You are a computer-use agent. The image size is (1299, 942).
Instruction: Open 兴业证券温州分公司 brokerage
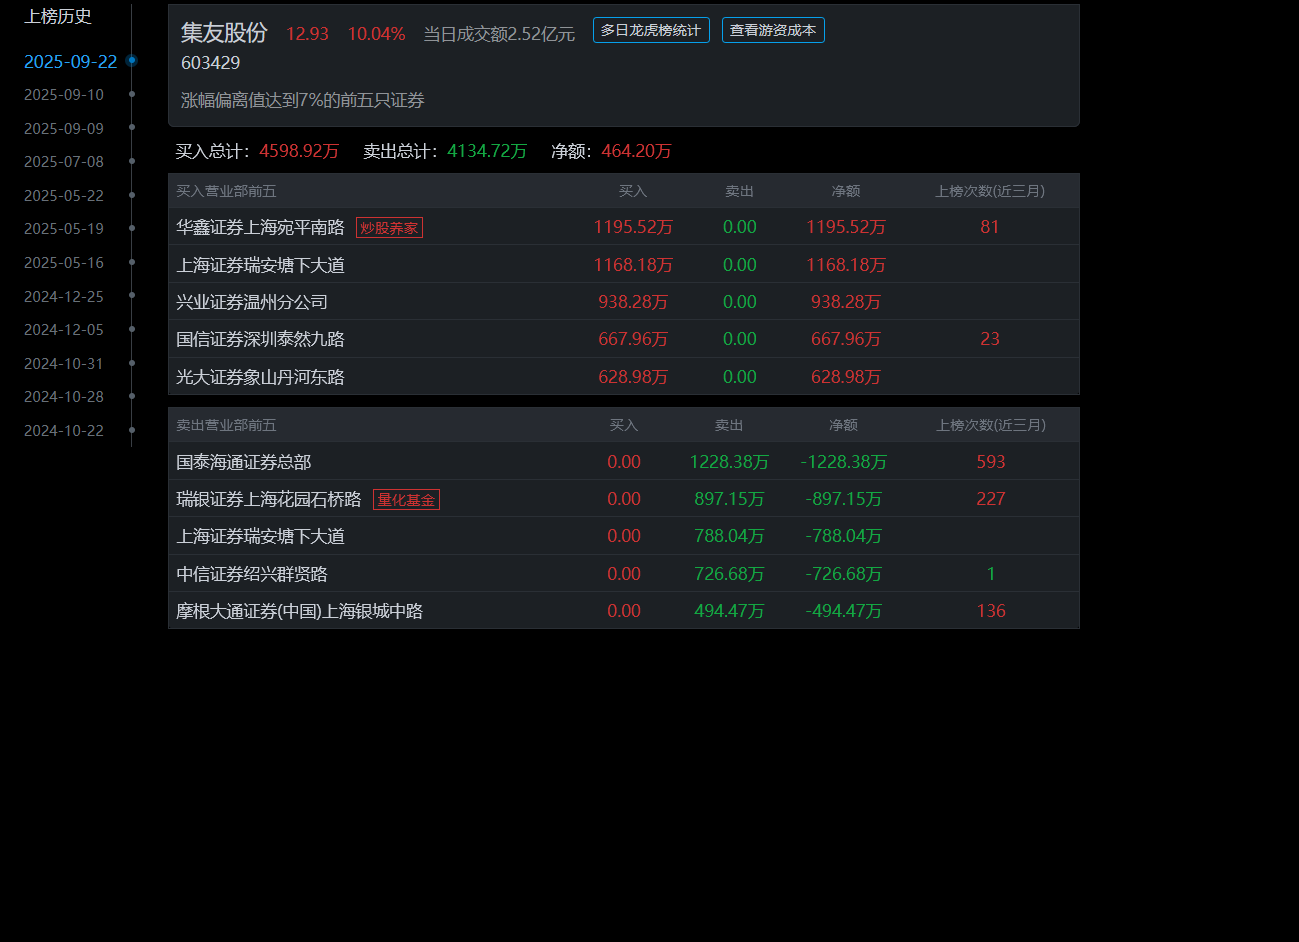(x=252, y=302)
